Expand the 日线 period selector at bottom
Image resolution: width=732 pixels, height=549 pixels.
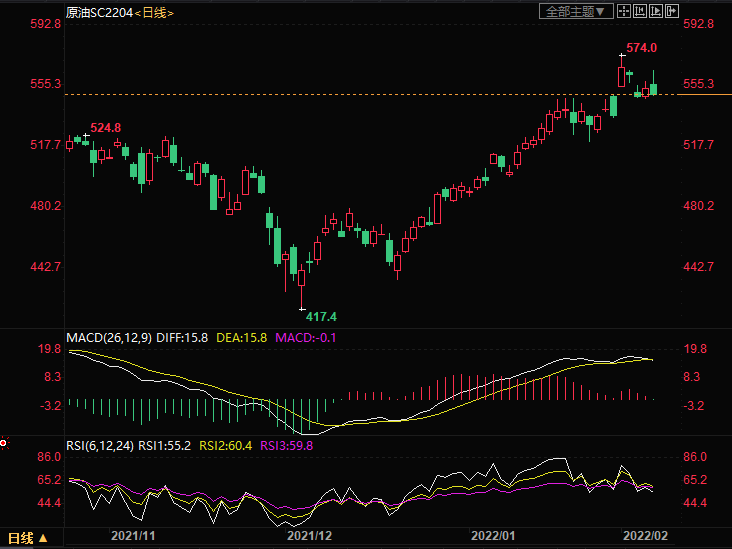25,539
